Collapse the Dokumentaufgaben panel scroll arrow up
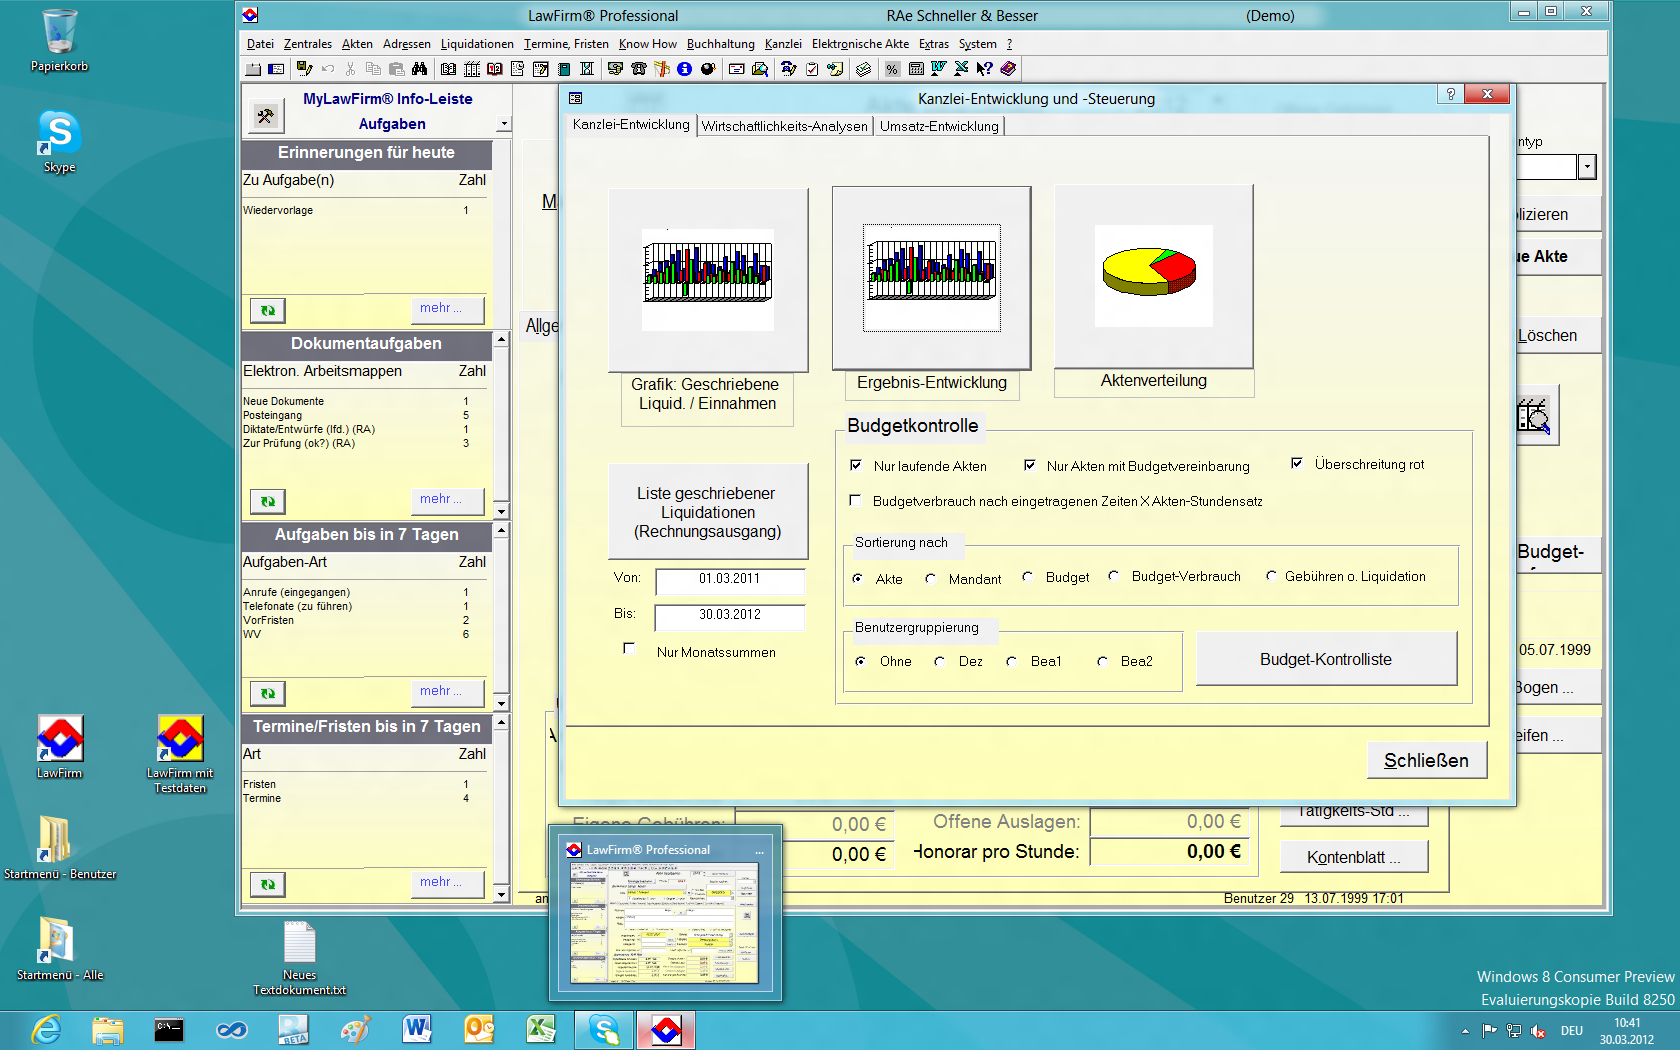1680x1050 pixels. [x=501, y=340]
